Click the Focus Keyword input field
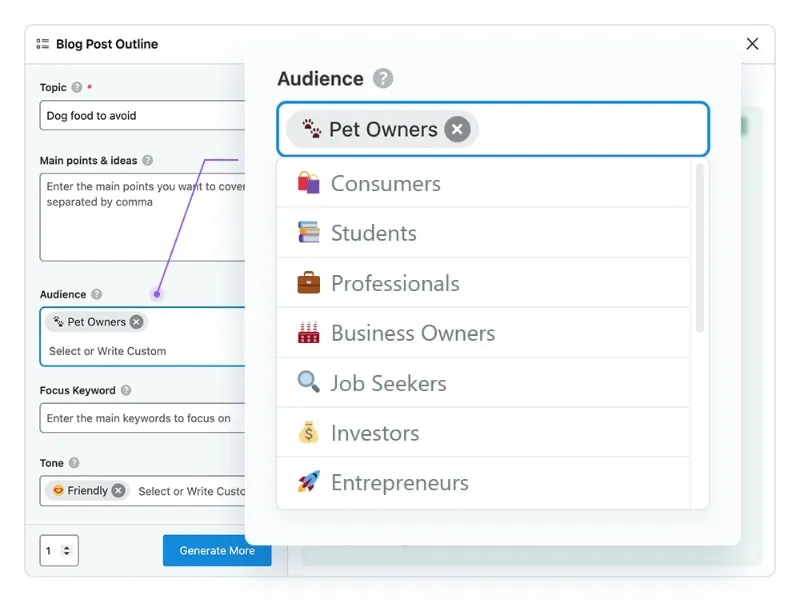This screenshot has height=603, width=800. (x=140, y=418)
